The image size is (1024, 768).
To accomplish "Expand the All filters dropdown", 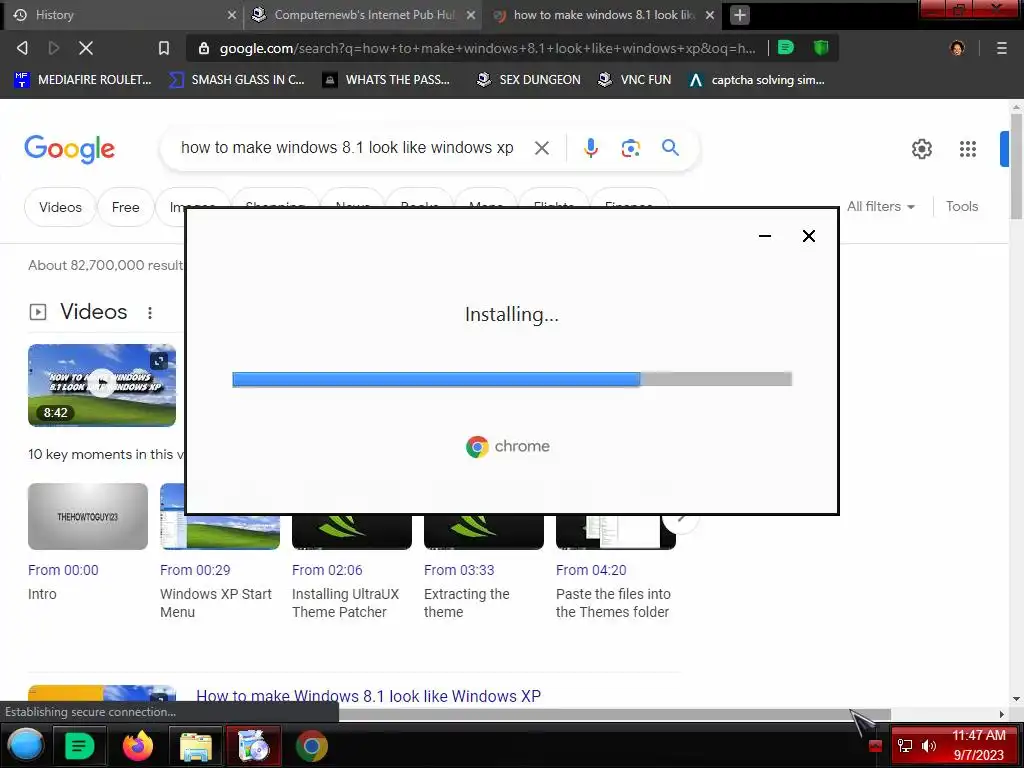I will [x=880, y=206].
